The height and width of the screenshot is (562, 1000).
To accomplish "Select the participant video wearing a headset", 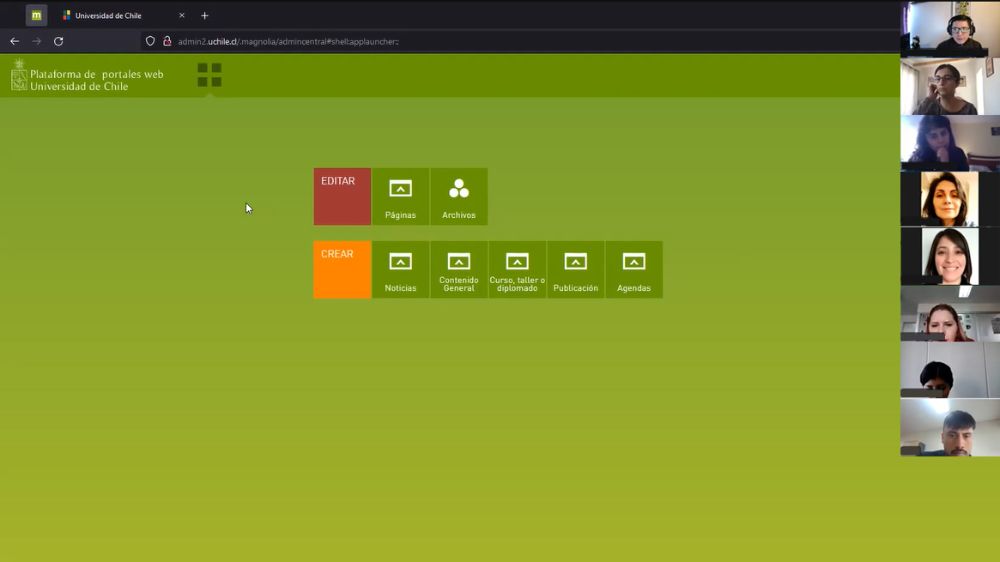I will [950, 28].
